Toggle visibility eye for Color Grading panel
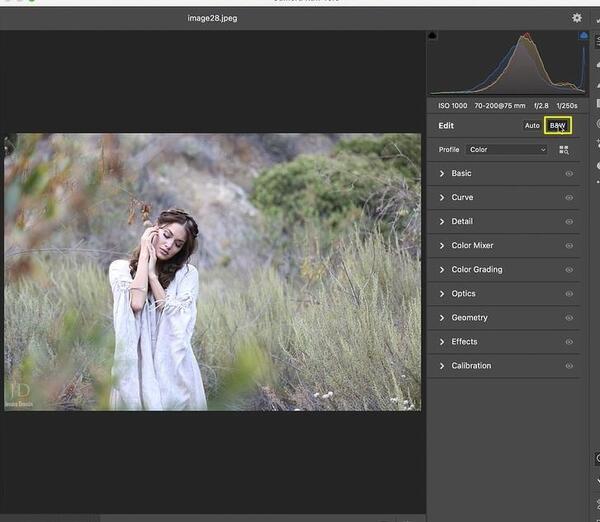The height and width of the screenshot is (522, 600). click(569, 270)
